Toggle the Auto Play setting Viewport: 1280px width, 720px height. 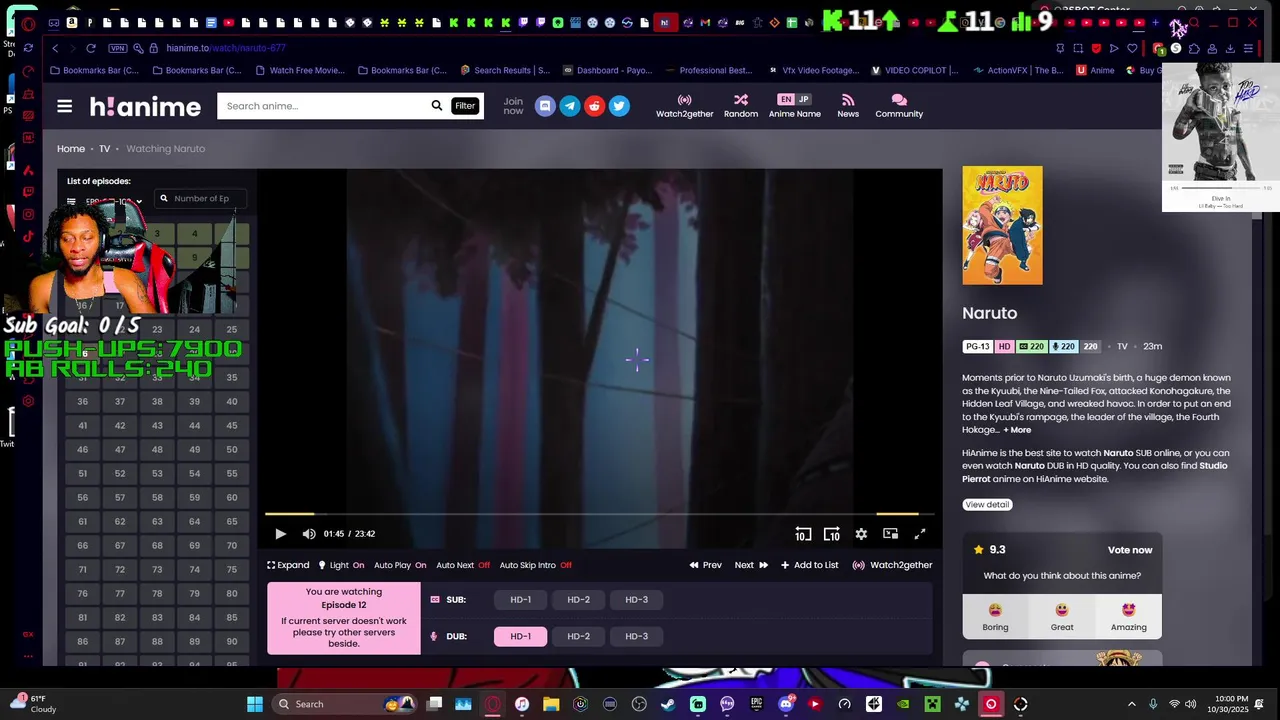tap(400, 565)
